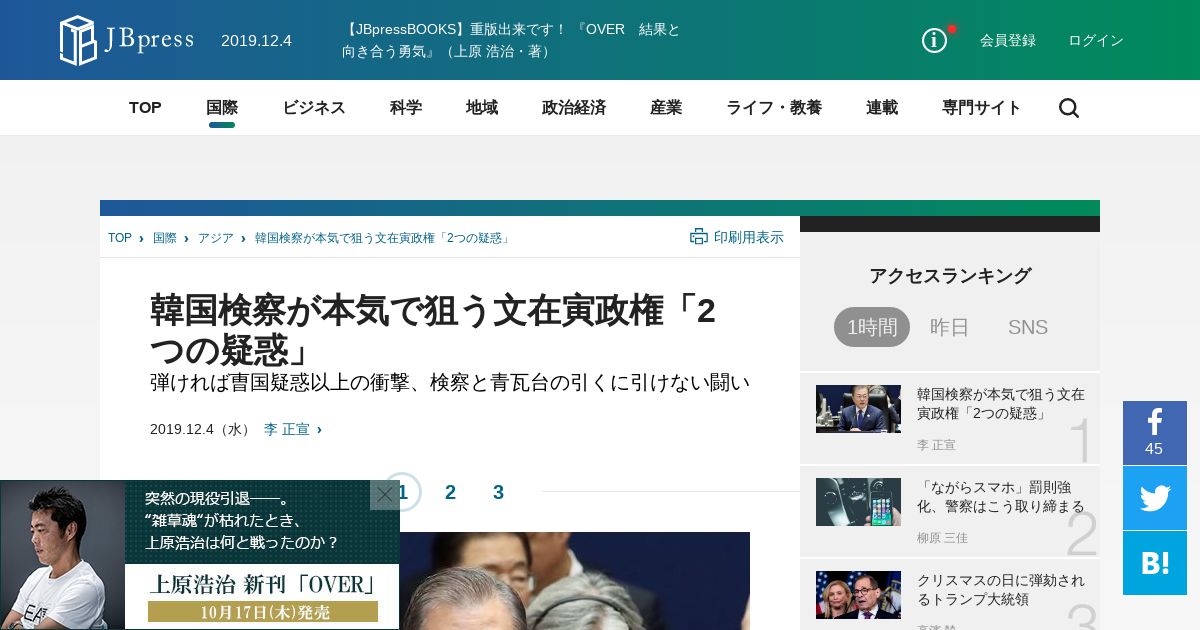Viewport: 1200px width, 630px height.
Task: Go to TOP in navigation bar
Action: (145, 108)
